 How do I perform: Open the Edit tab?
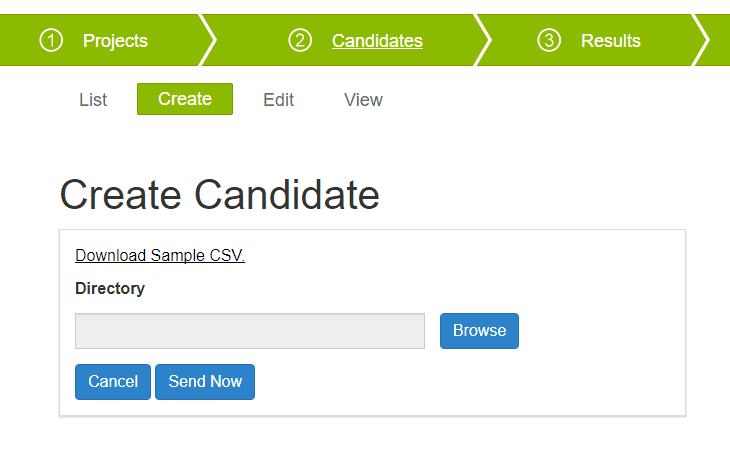pyautogui.click(x=279, y=100)
